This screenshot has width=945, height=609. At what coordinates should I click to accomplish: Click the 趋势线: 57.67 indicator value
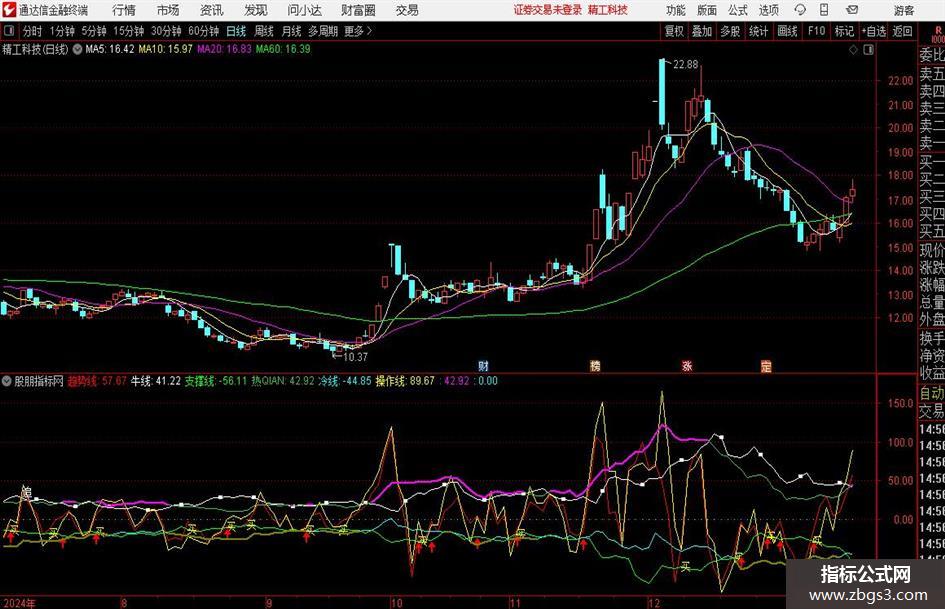pos(97,381)
